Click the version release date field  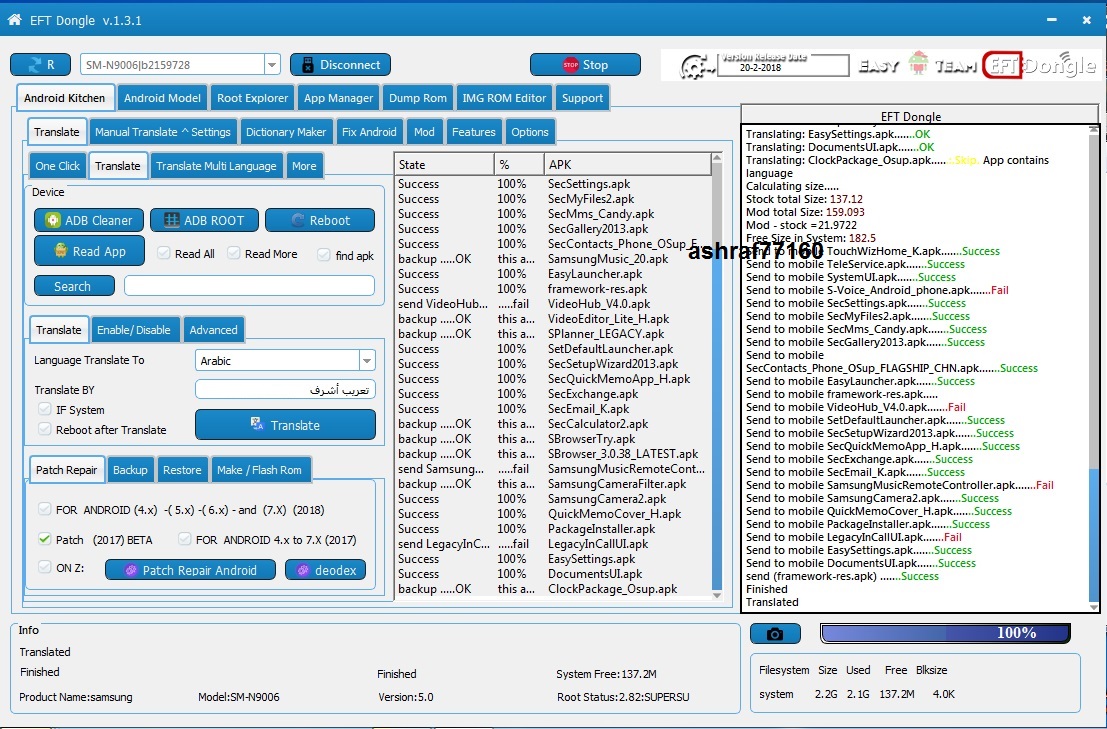point(783,66)
